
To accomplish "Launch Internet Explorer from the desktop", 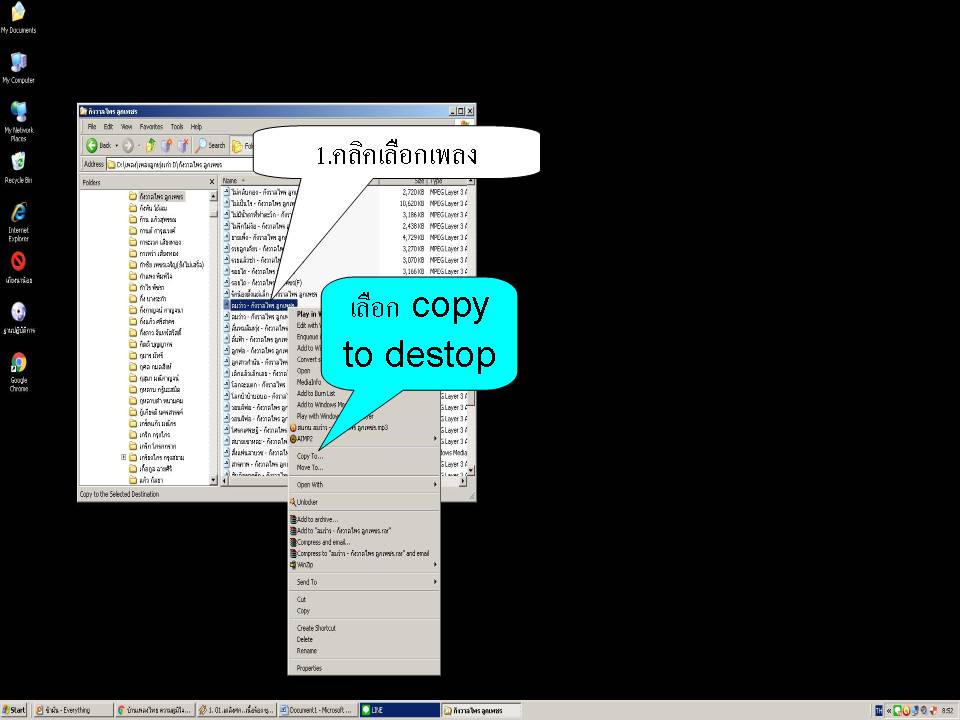I will click(x=18, y=222).
